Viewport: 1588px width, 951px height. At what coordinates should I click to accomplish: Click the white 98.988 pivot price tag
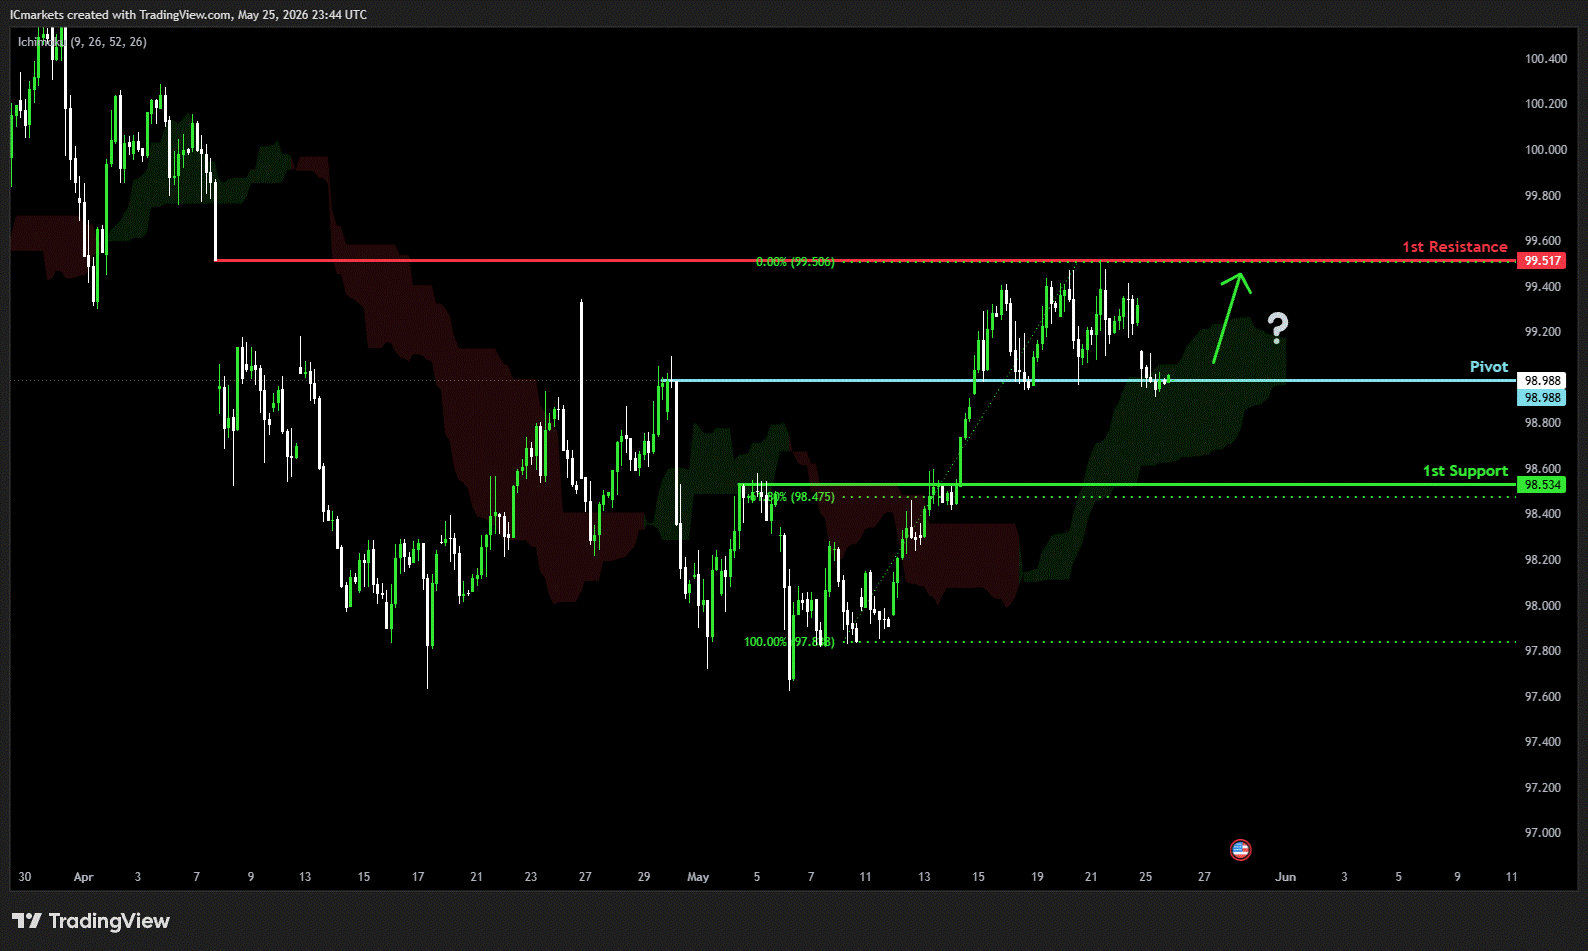[x=1542, y=381]
